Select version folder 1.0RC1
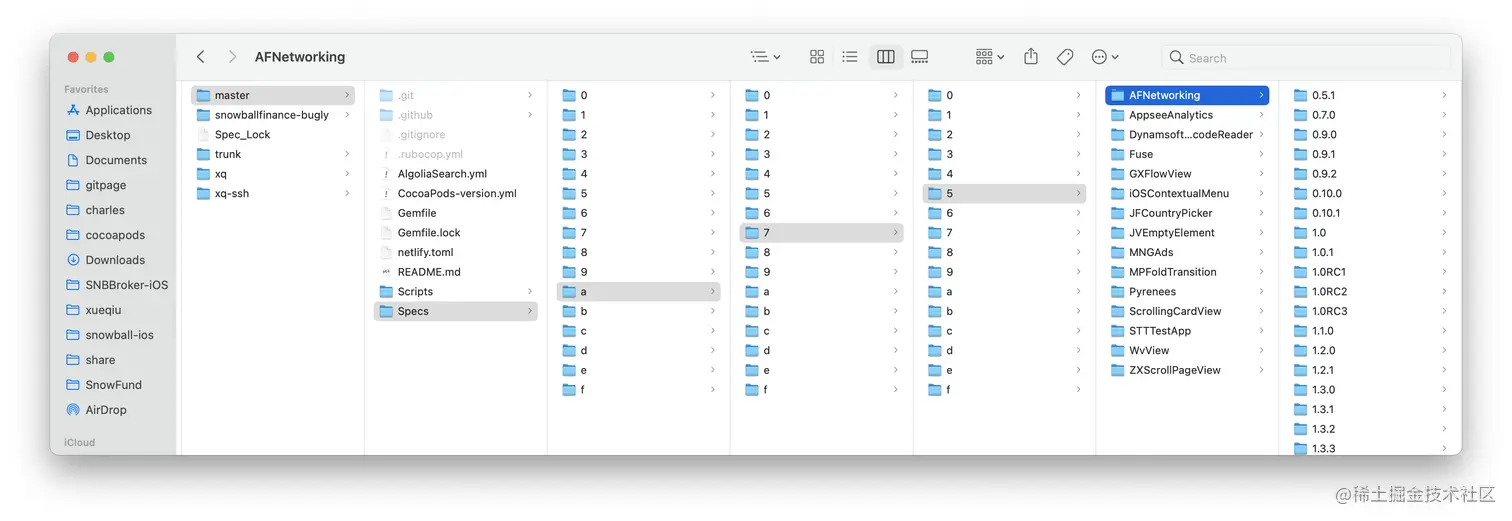1512x521 pixels. click(1370, 272)
